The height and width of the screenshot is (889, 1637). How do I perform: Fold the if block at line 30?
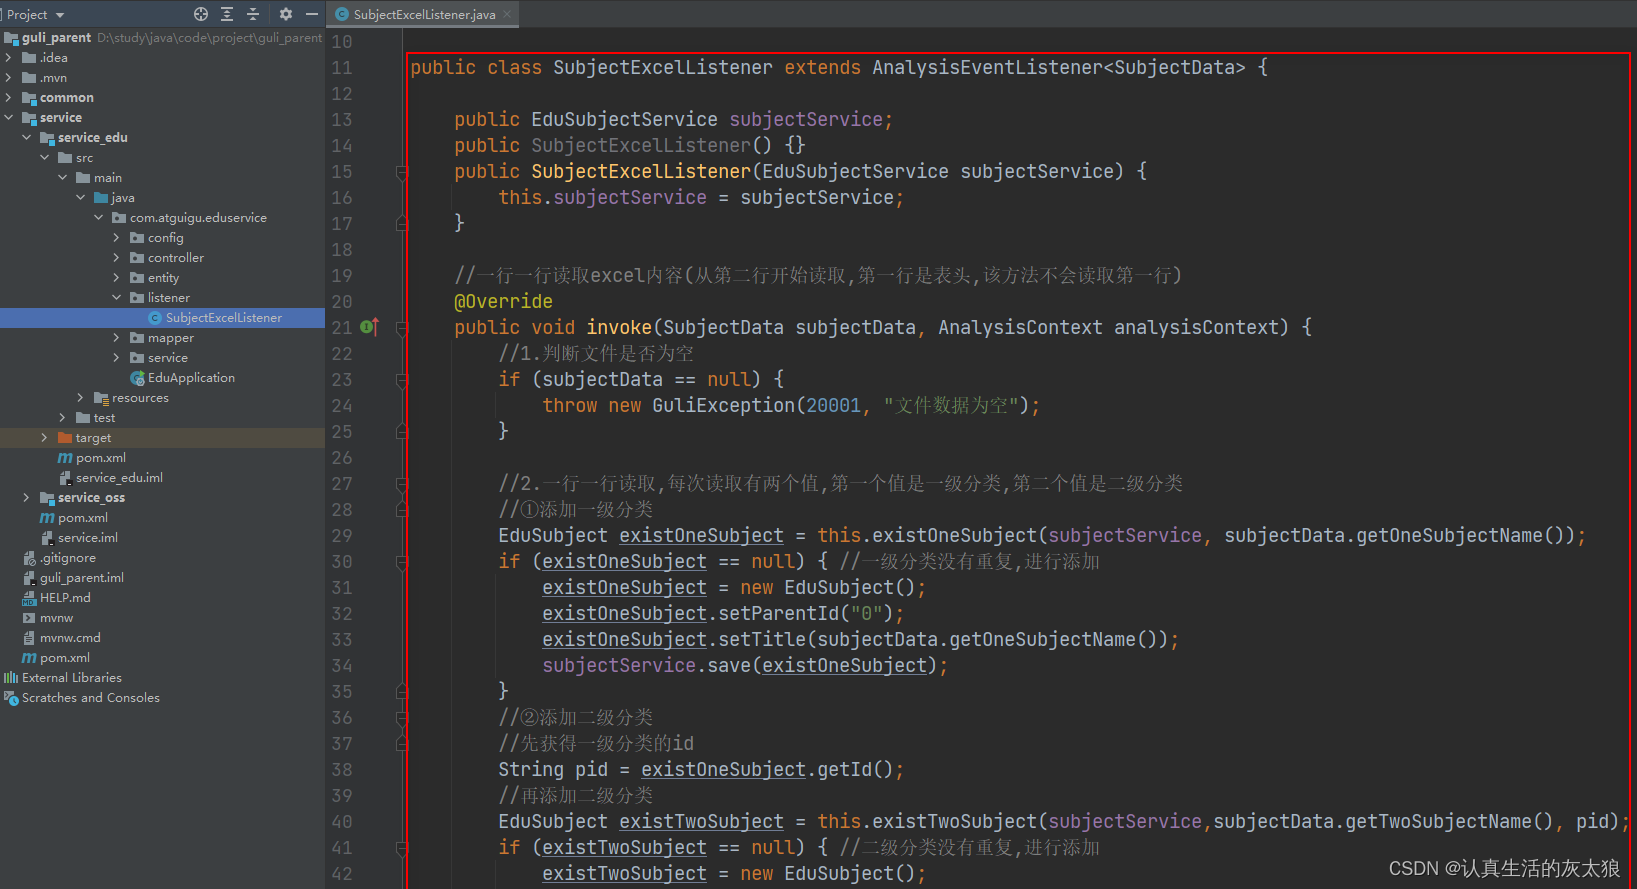coord(401,562)
